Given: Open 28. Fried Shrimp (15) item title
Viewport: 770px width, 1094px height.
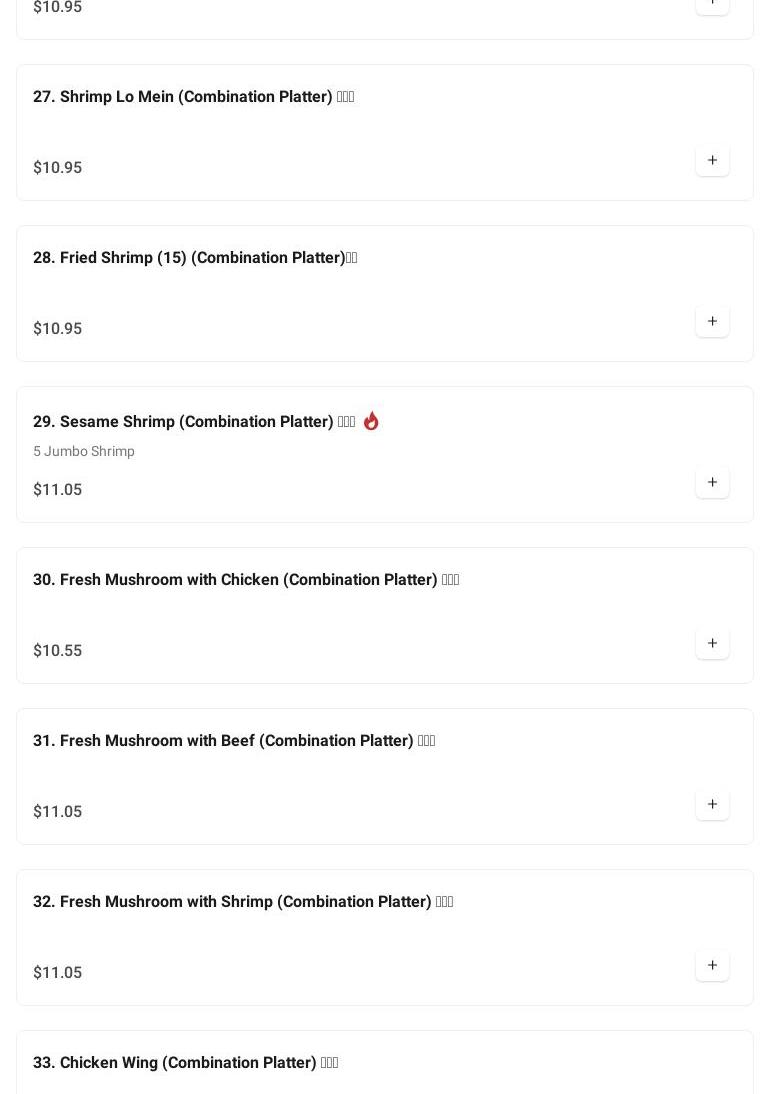Looking at the screenshot, I should [195, 258].
